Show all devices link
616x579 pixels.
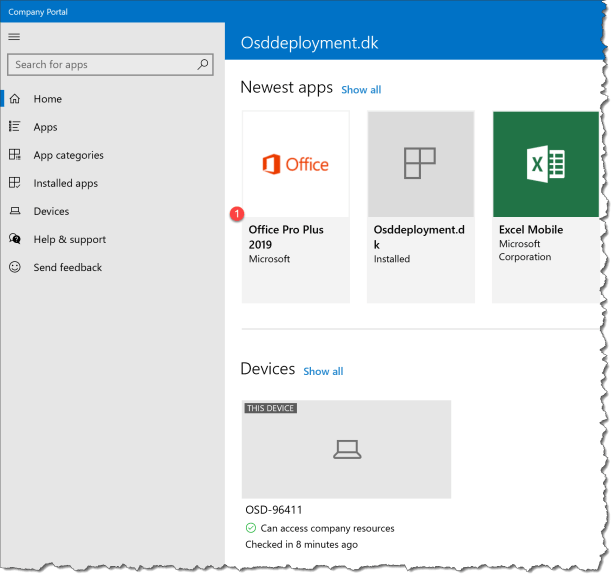pos(323,371)
